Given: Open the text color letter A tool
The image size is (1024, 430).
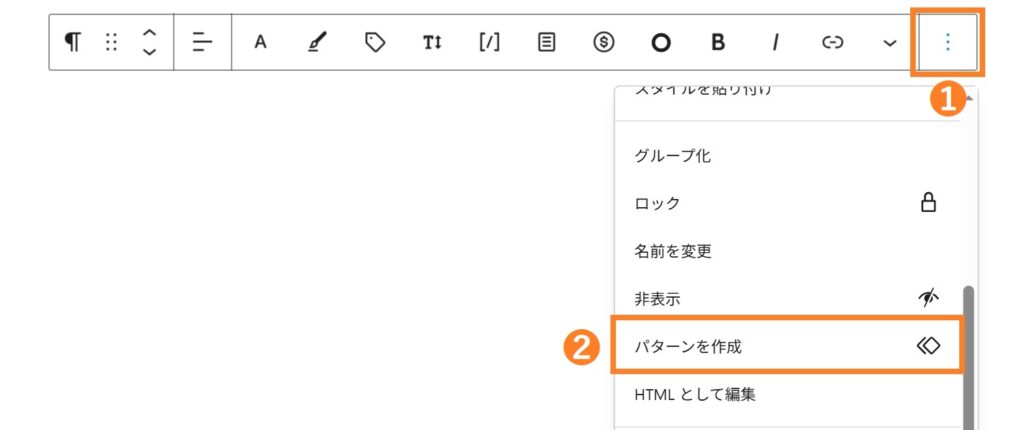Looking at the screenshot, I should tap(261, 42).
